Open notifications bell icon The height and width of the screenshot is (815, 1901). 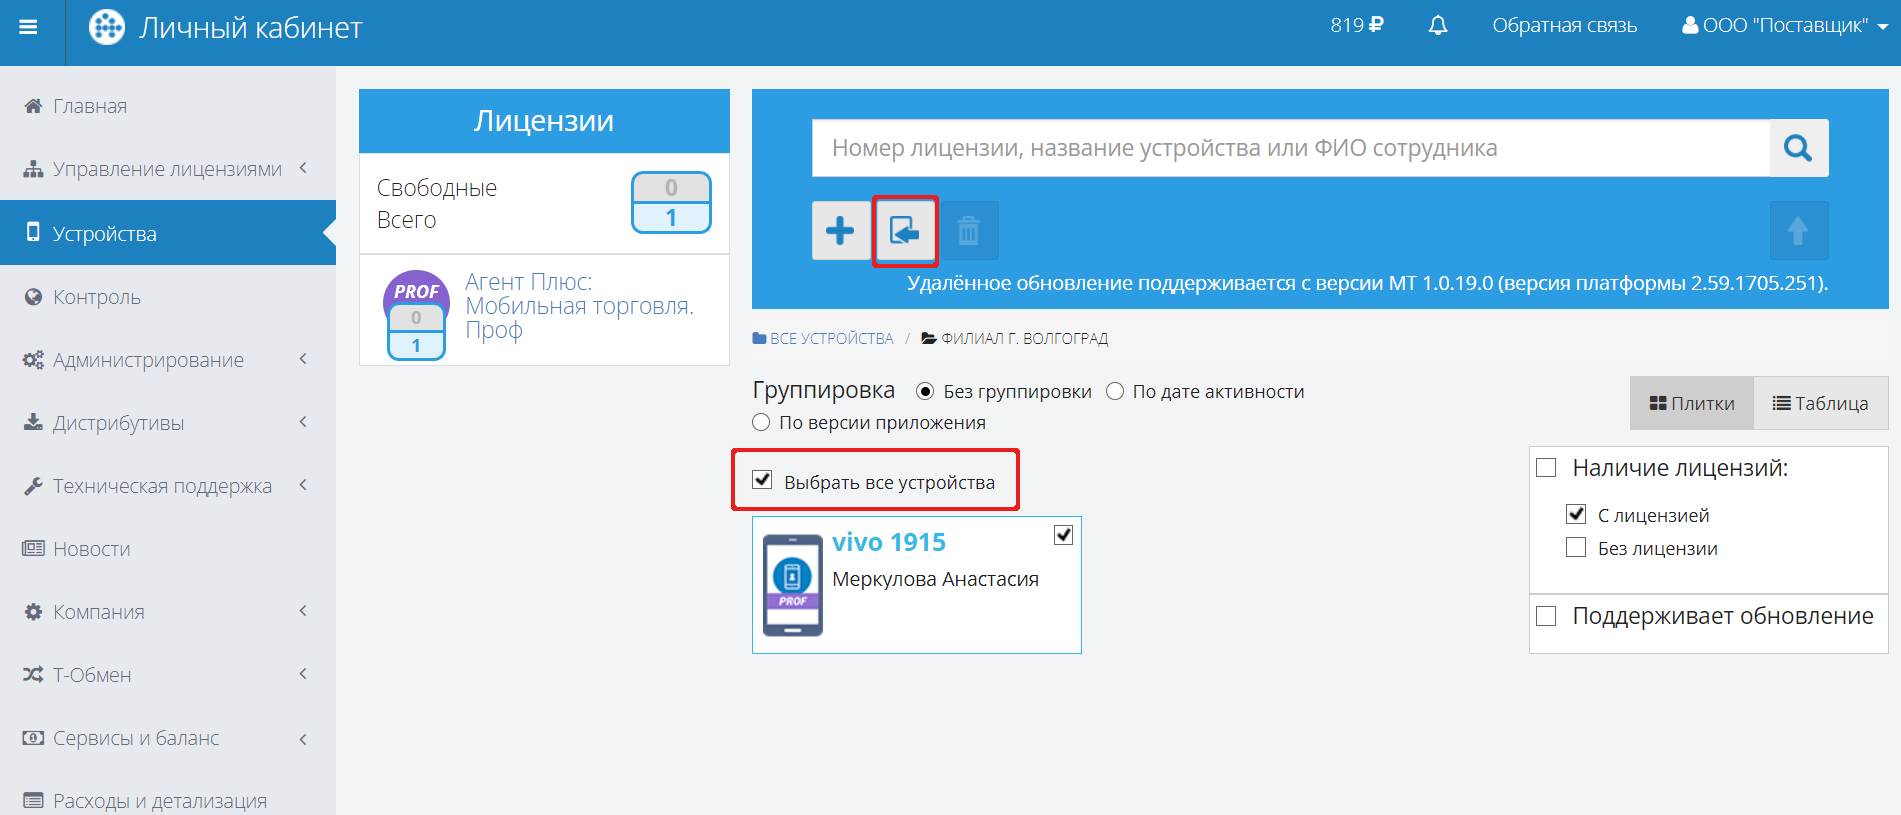[x=1437, y=26]
